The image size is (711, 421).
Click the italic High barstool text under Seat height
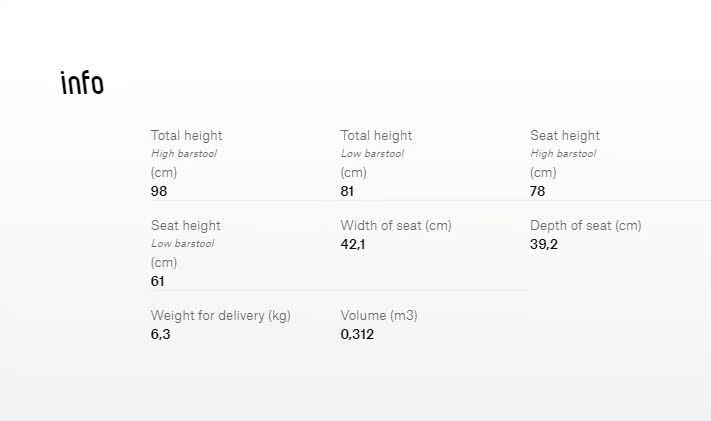[x=563, y=153]
